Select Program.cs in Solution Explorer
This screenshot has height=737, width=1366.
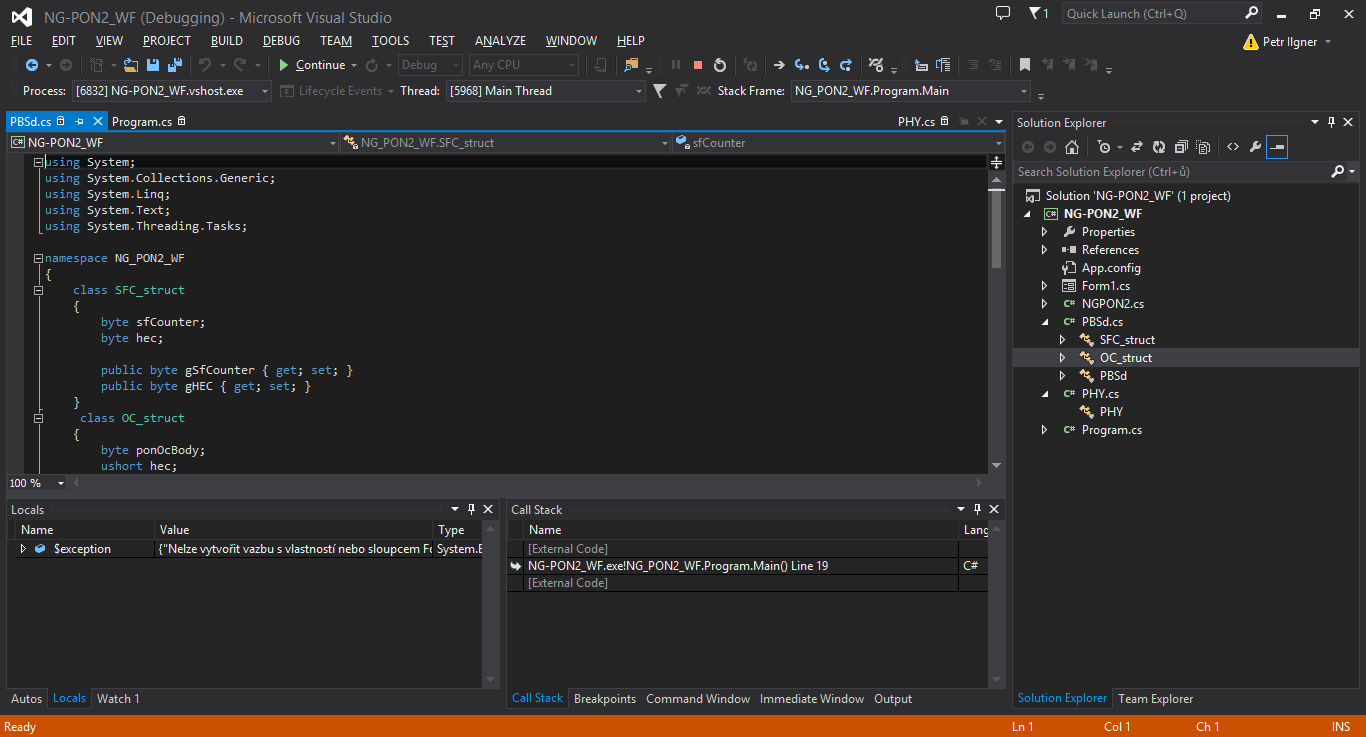(x=1112, y=430)
